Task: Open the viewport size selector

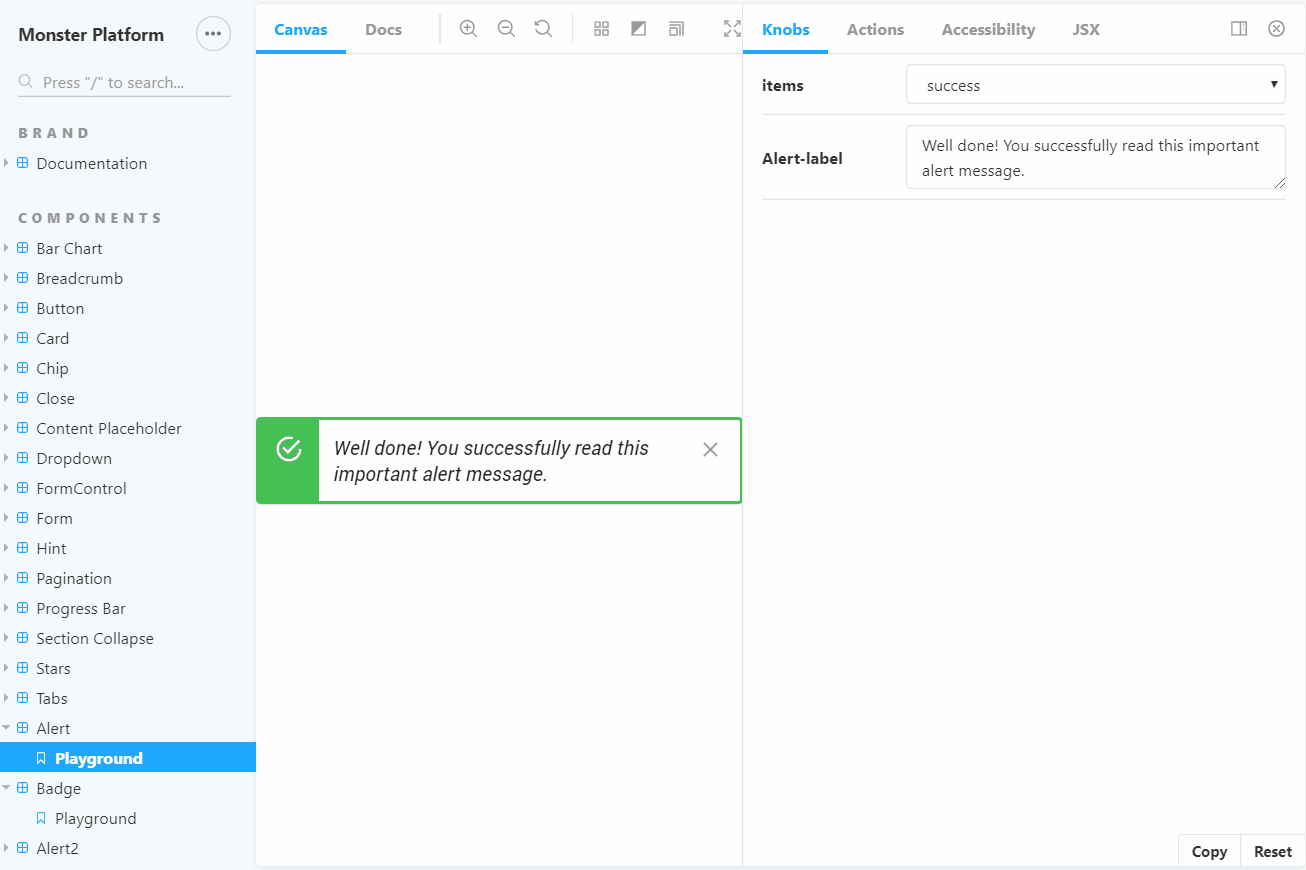Action: pyautogui.click(x=676, y=29)
